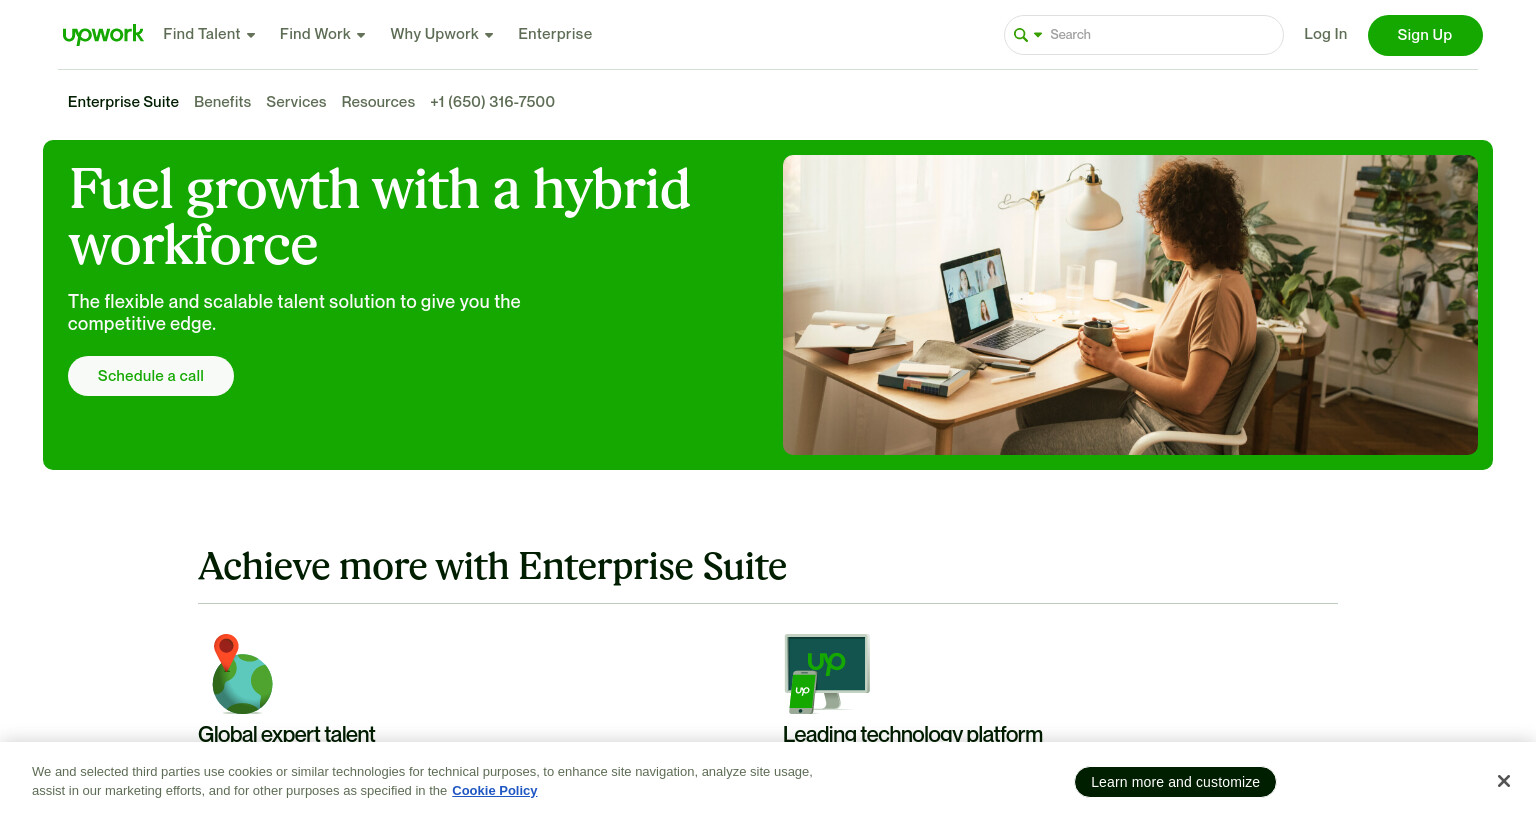Image resolution: width=1536 pixels, height=824 pixels.
Task: Click the Schedule a call button
Action: click(151, 376)
